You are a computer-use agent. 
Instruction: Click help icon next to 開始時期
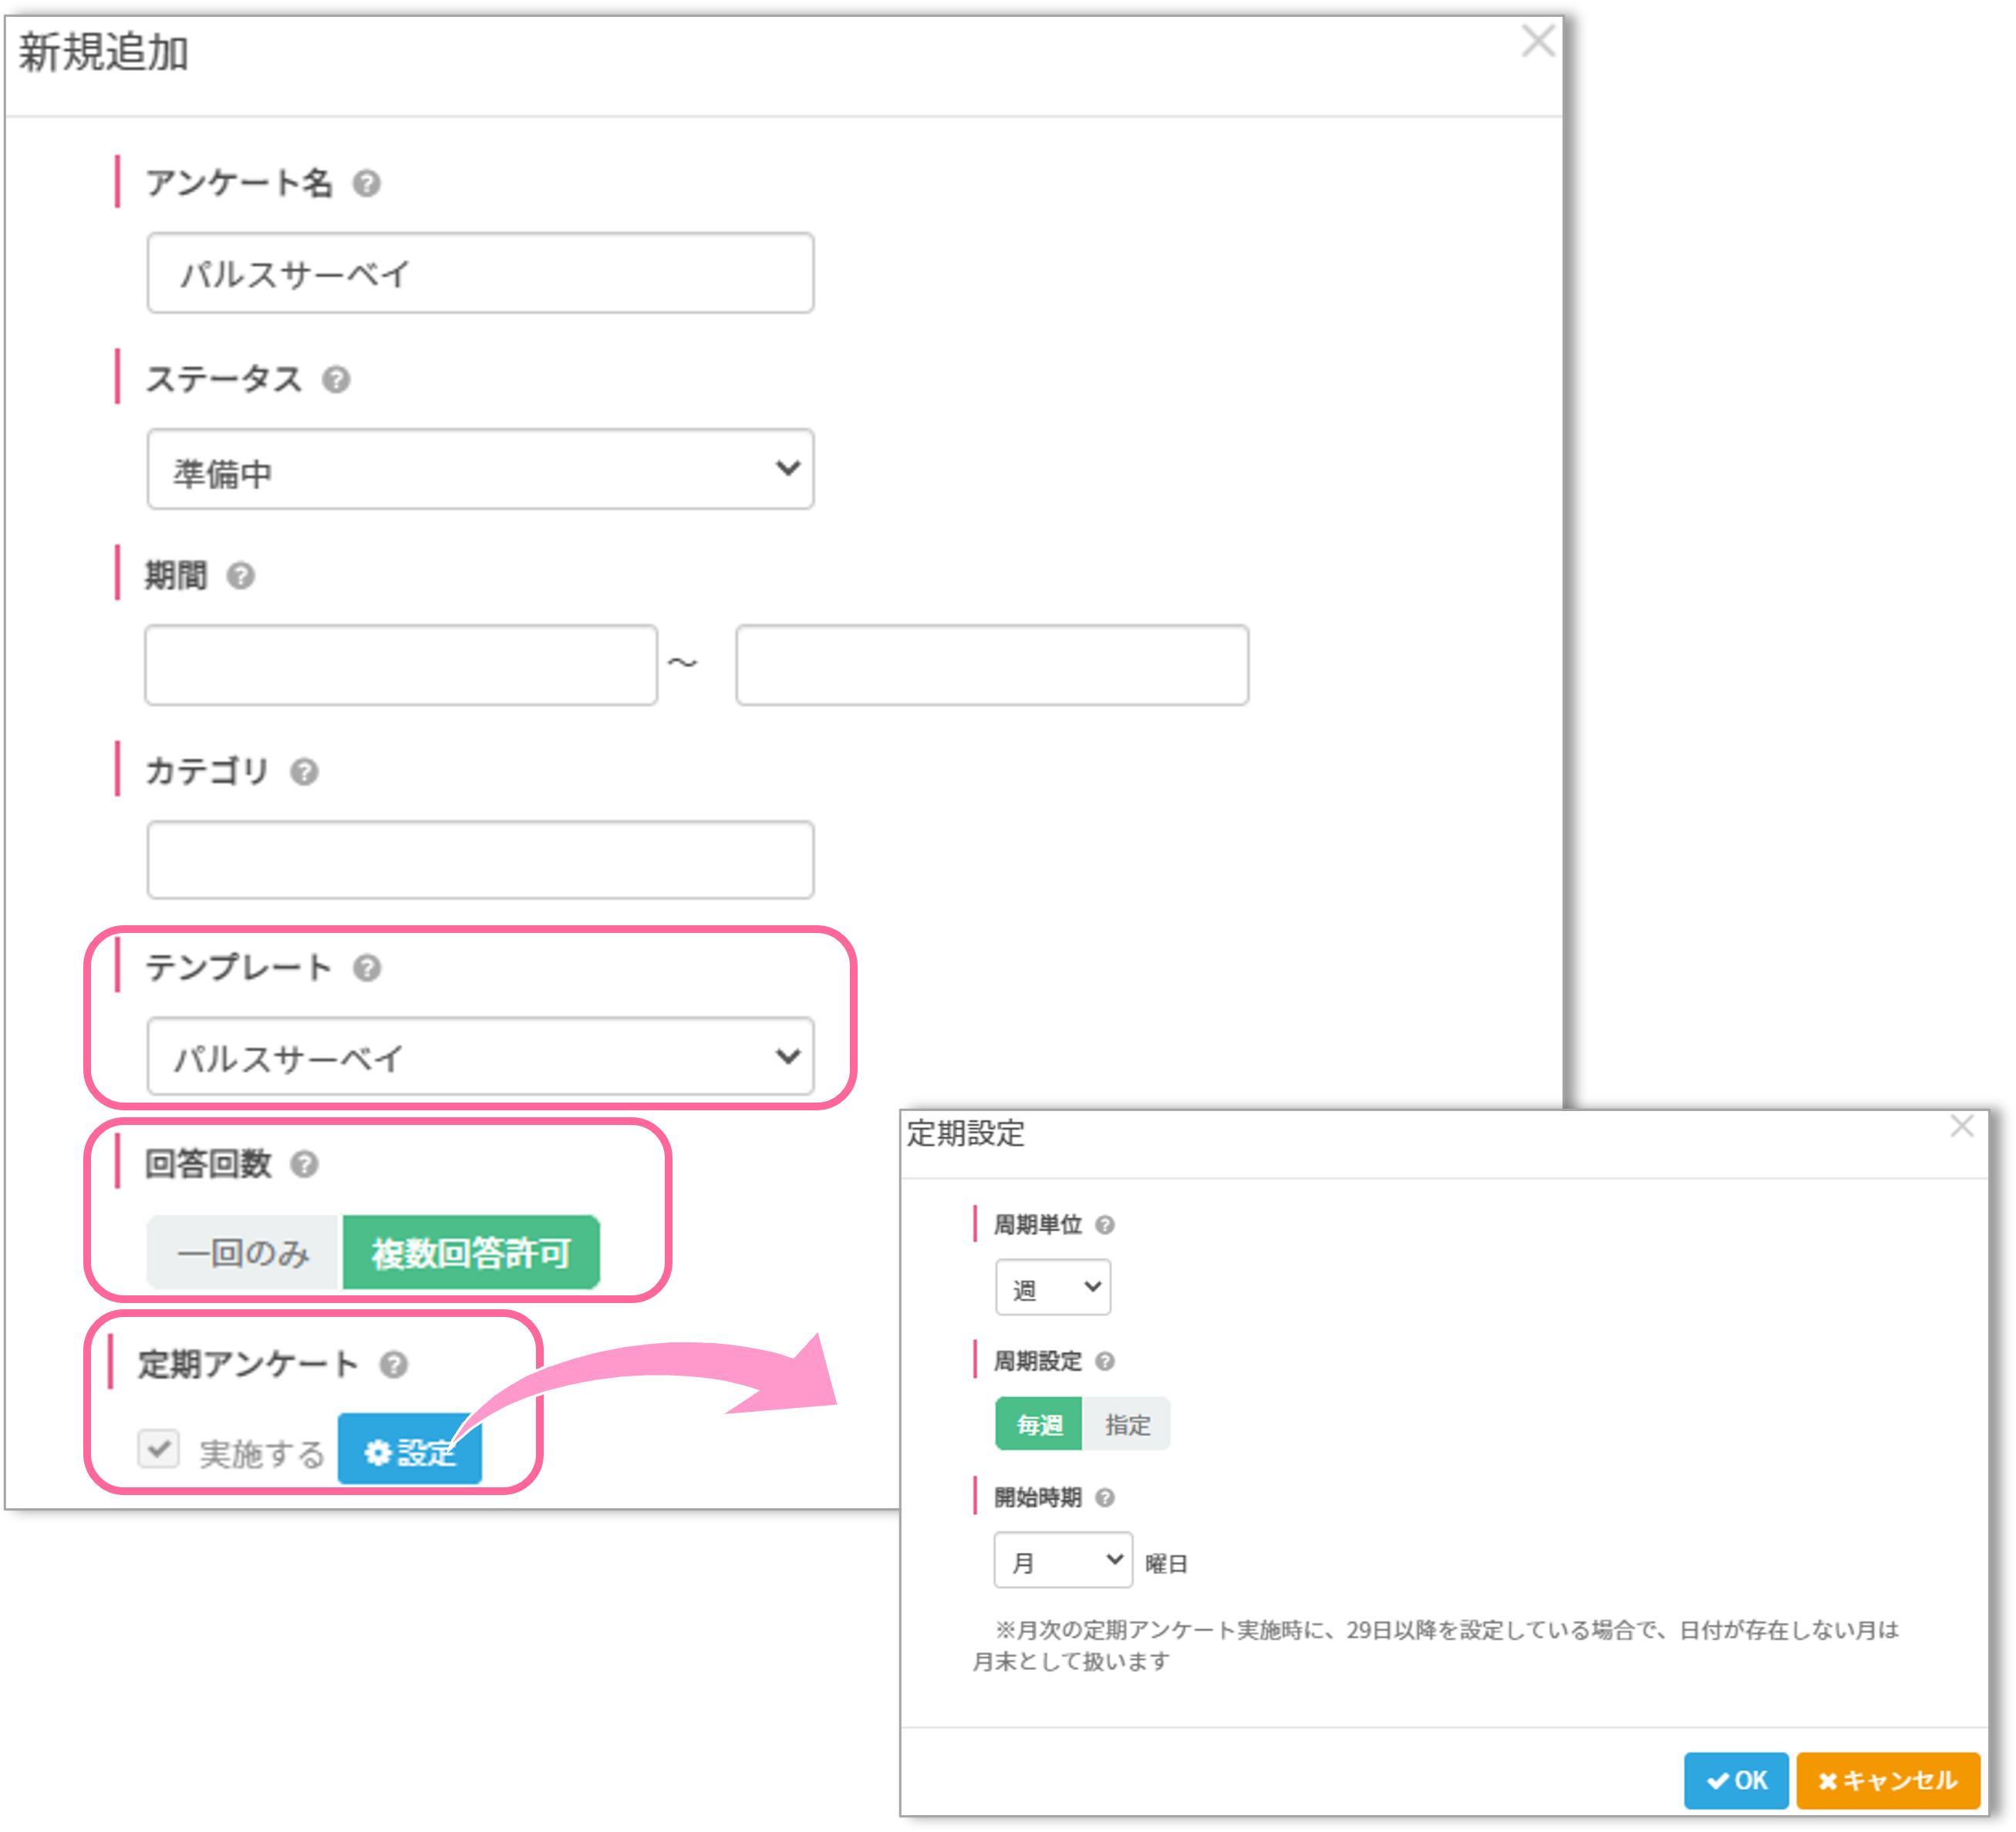[1105, 1498]
